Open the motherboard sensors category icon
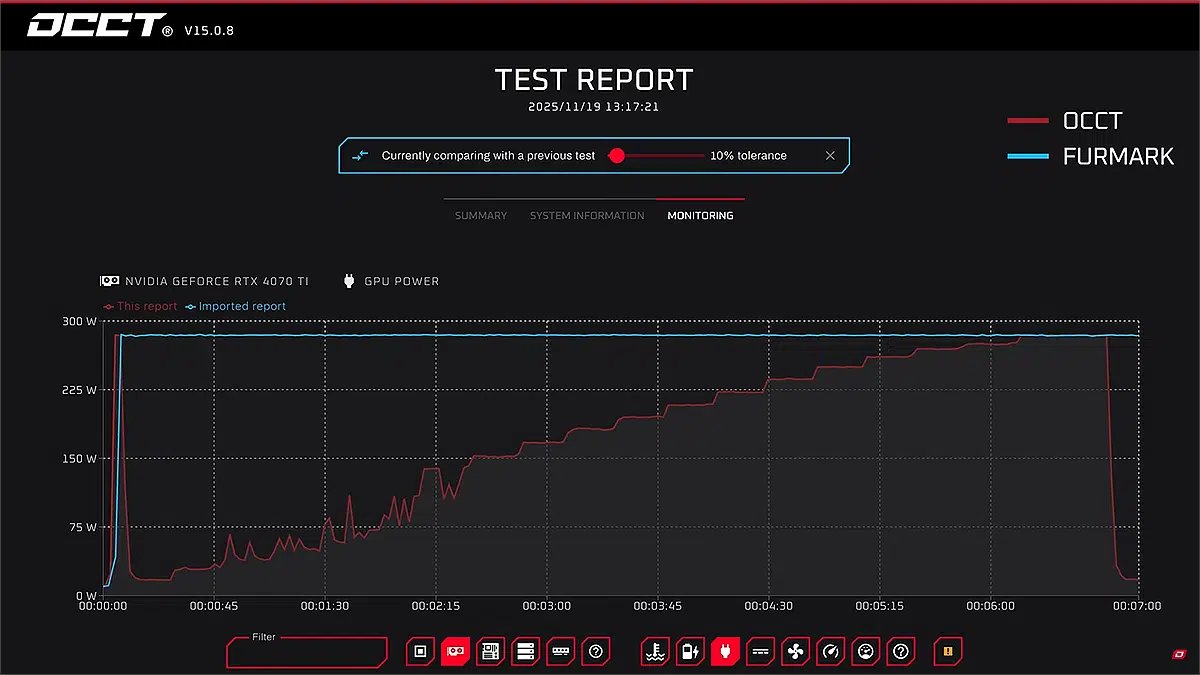This screenshot has width=1200, height=675. 491,651
